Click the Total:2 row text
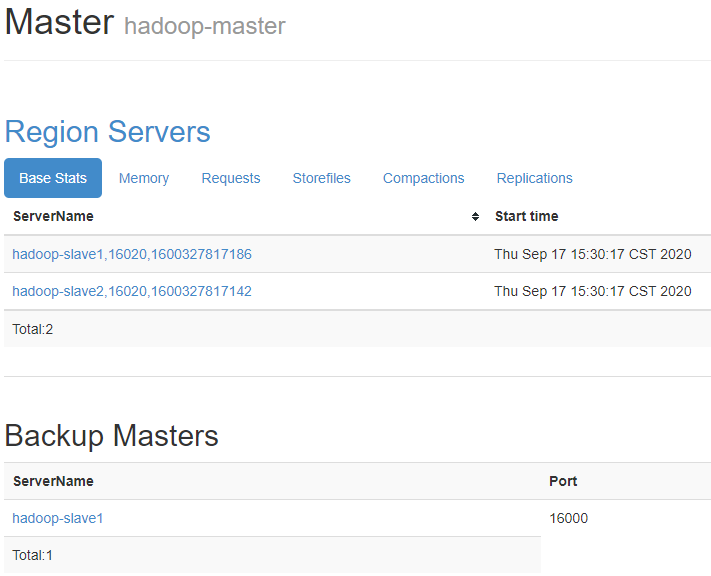The height and width of the screenshot is (576, 711). (x=33, y=329)
